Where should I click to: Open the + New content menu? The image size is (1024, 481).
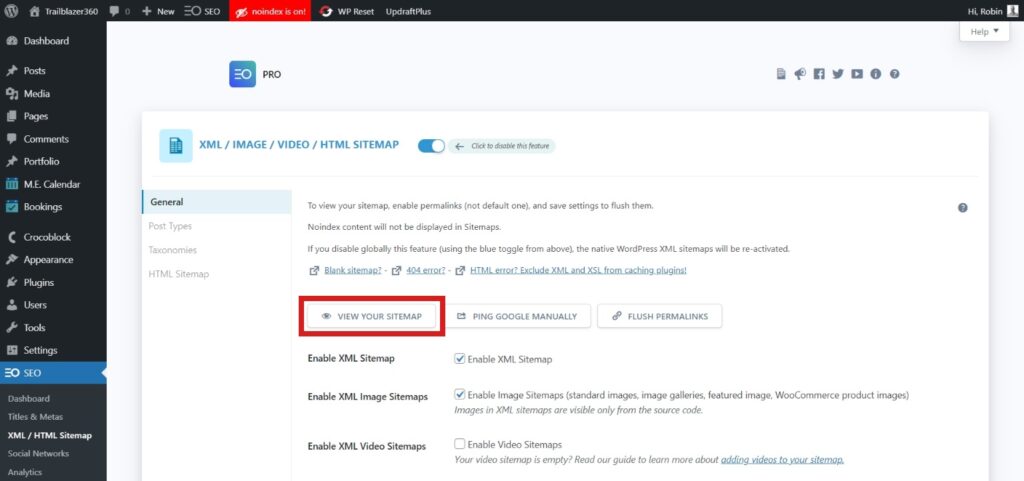pos(158,11)
